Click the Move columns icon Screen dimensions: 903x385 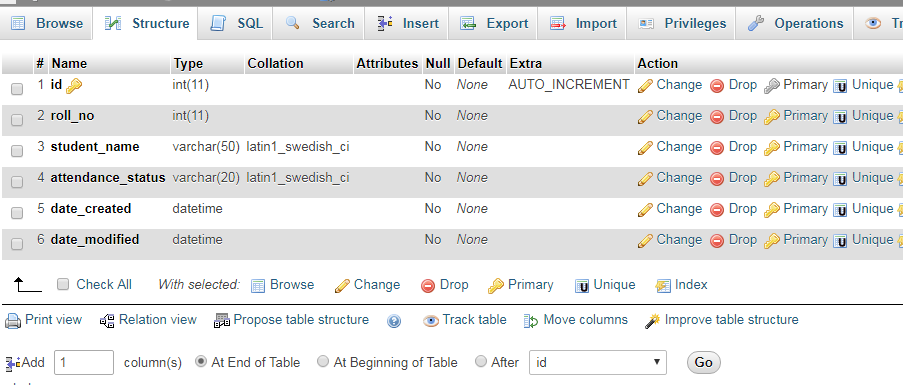point(530,321)
